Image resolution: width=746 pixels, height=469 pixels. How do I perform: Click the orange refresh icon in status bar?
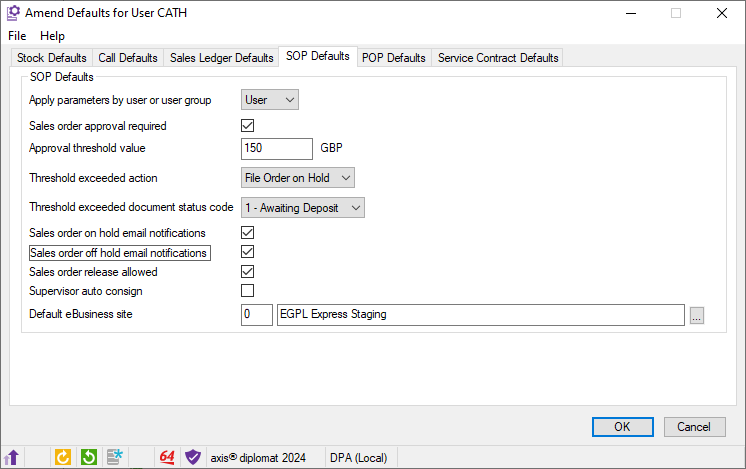click(62, 457)
